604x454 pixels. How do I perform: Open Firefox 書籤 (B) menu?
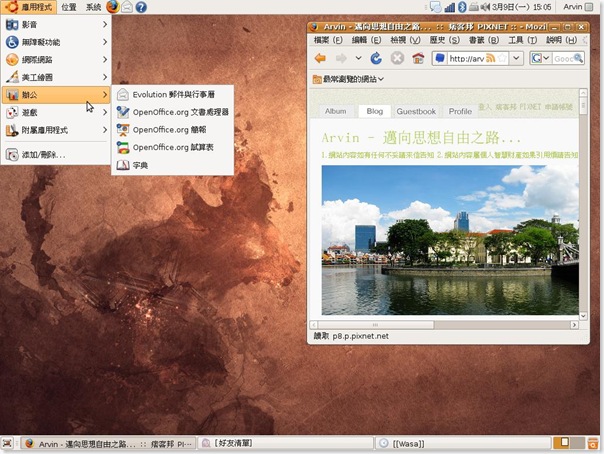click(x=484, y=40)
